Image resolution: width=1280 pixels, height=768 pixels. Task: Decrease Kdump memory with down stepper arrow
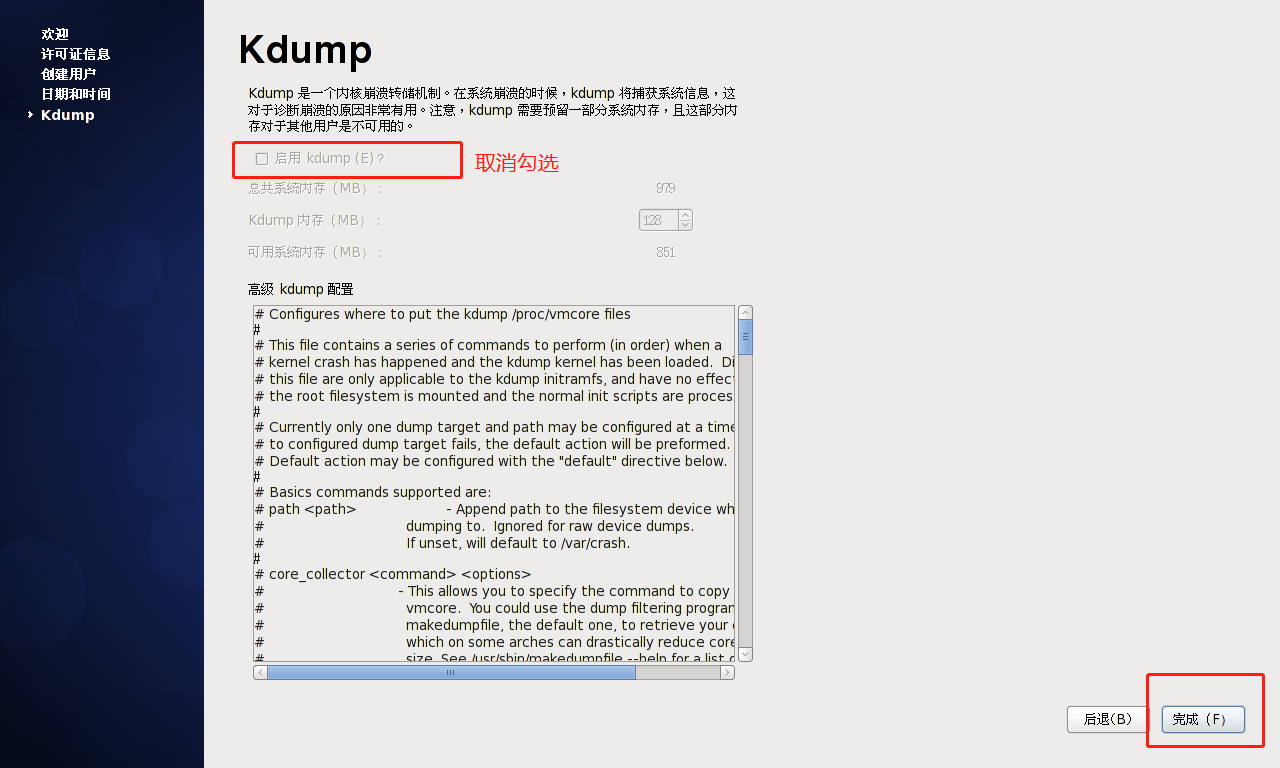pyautogui.click(x=685, y=225)
